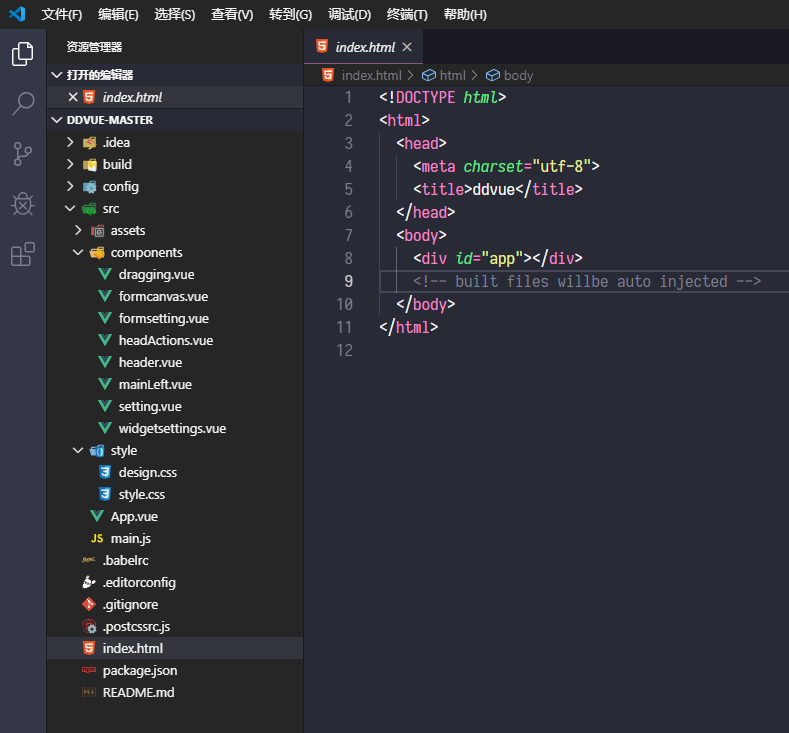789x733 pixels.
Task: Click the .postcssrc.js file icon
Action: tap(90, 626)
